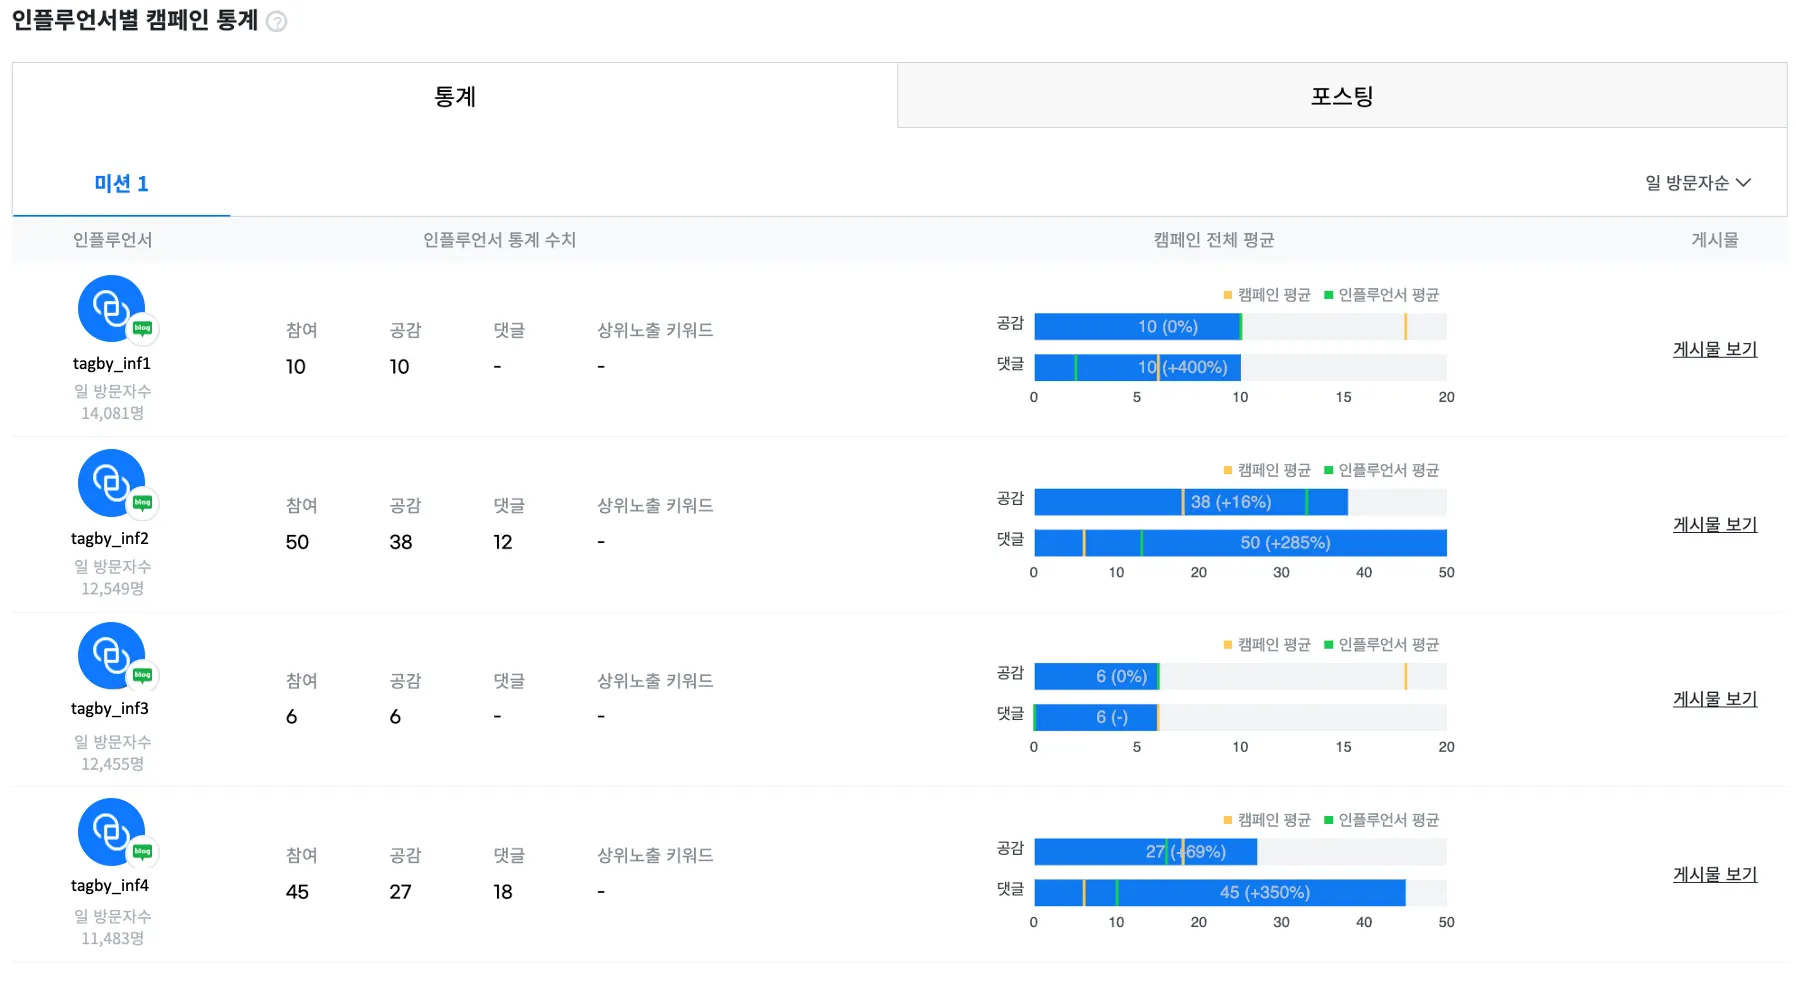
Task: Click tagby_inf4 profile avatar icon
Action: point(110,831)
